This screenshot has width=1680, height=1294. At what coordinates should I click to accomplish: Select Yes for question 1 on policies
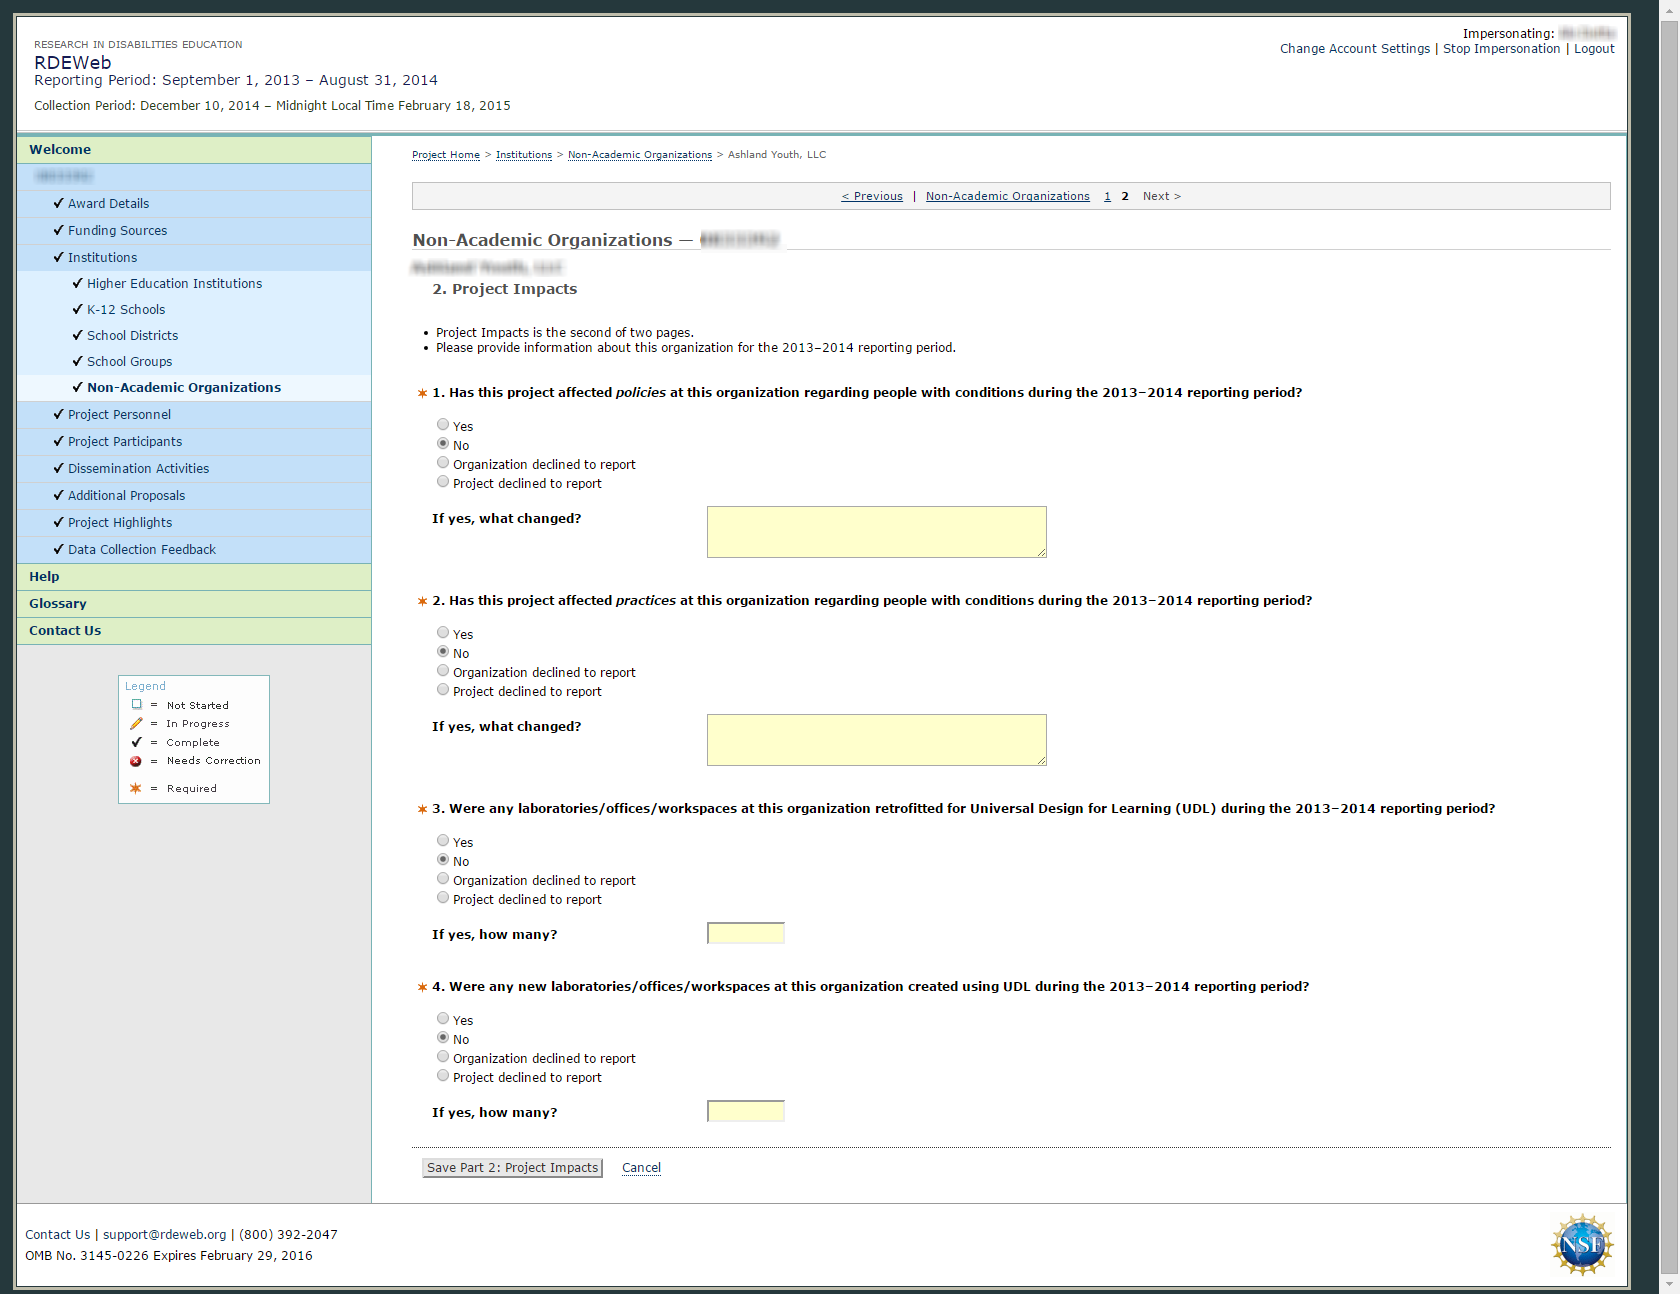[443, 425]
